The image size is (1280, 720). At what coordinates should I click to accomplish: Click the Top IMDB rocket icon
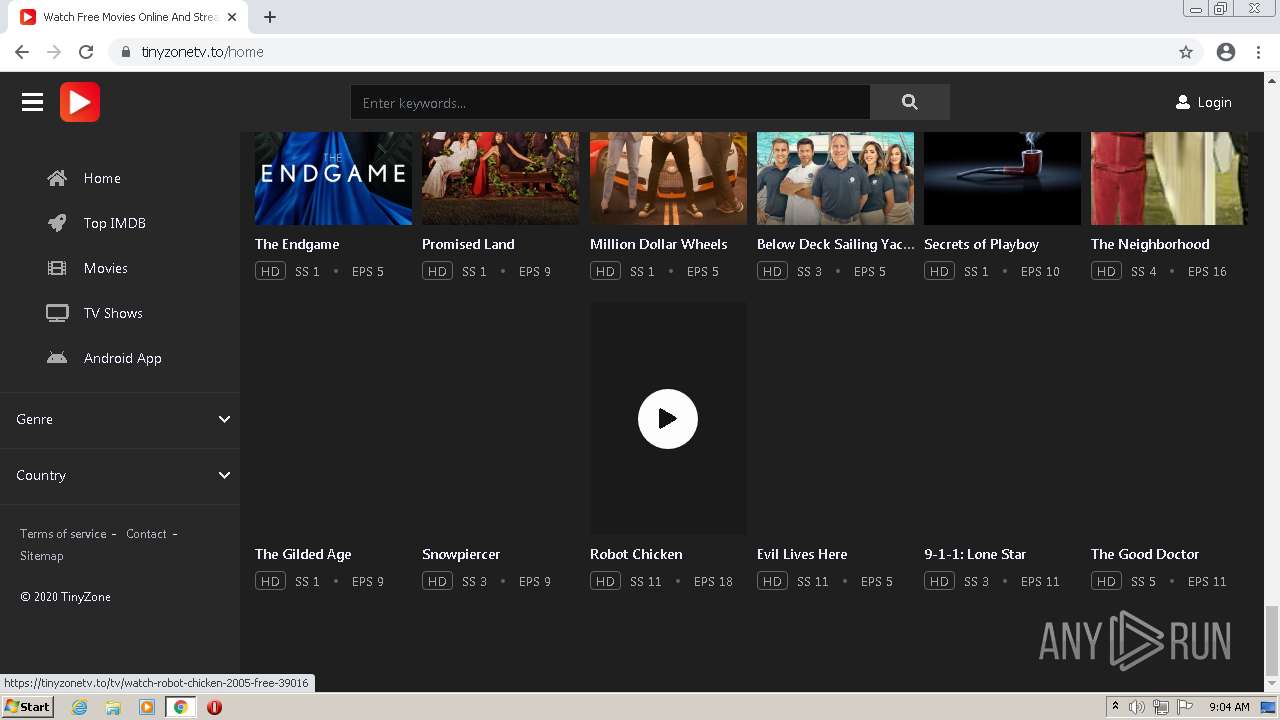pyautogui.click(x=57, y=223)
